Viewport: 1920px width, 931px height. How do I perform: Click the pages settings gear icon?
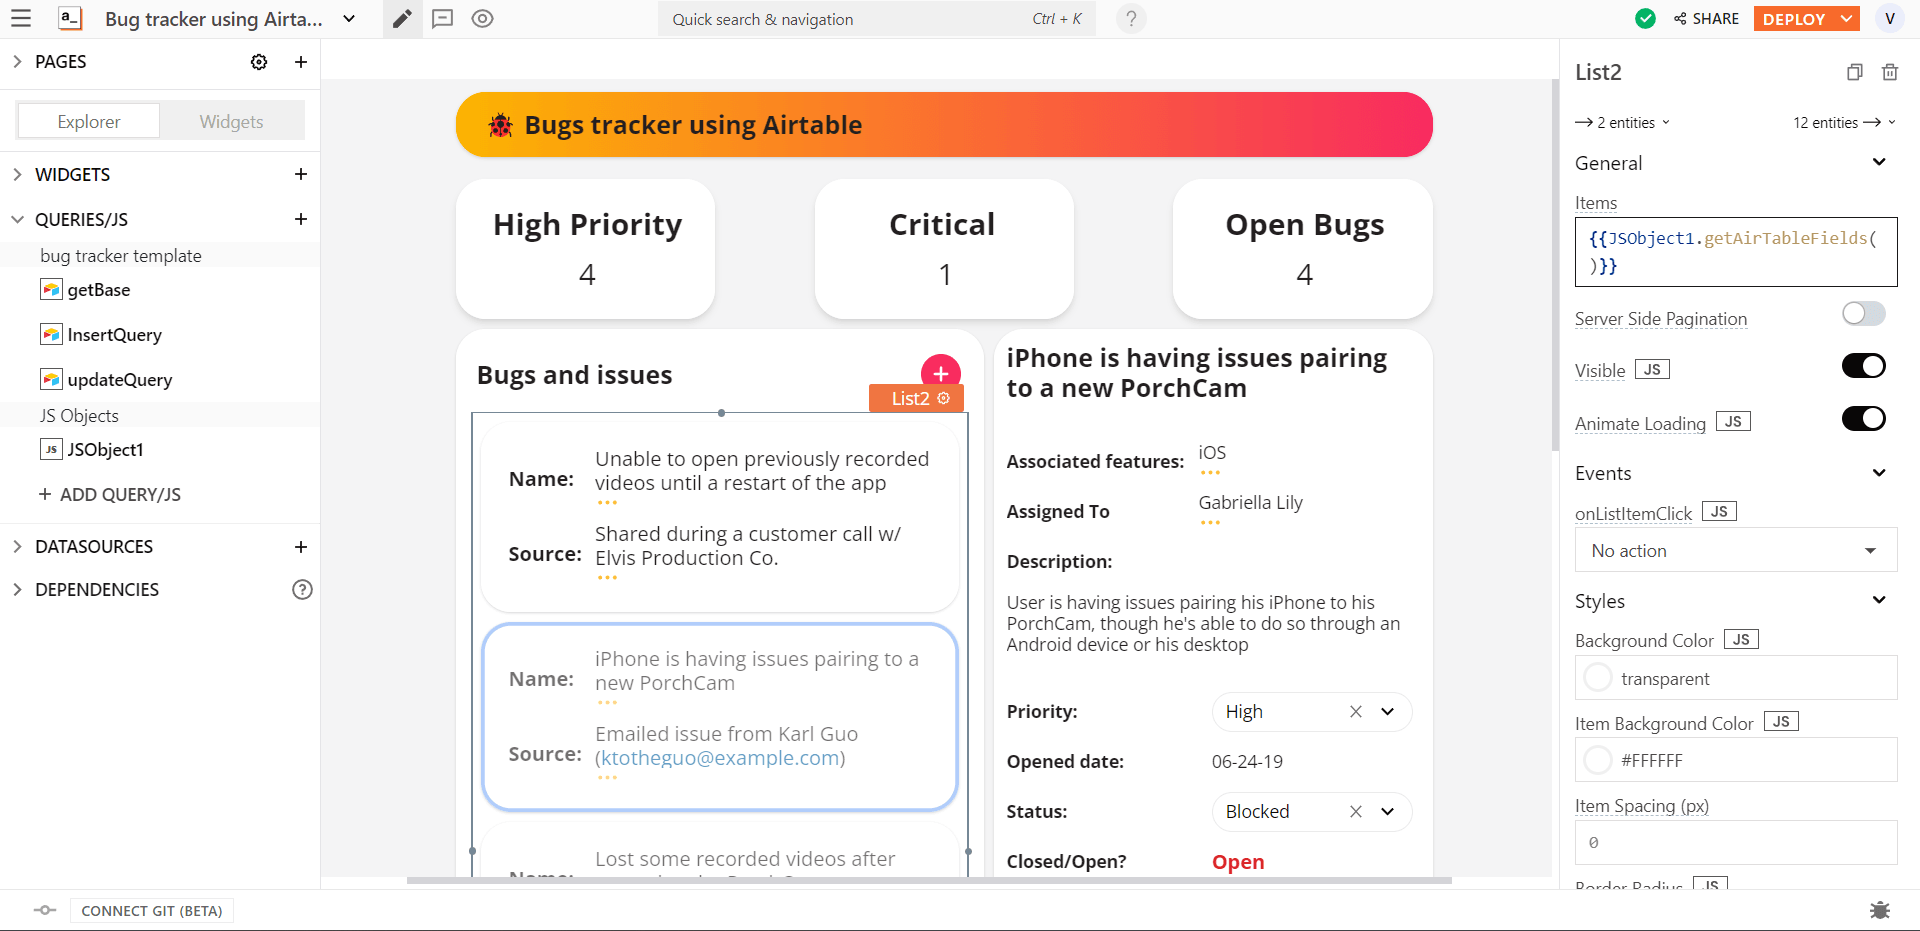click(x=259, y=62)
